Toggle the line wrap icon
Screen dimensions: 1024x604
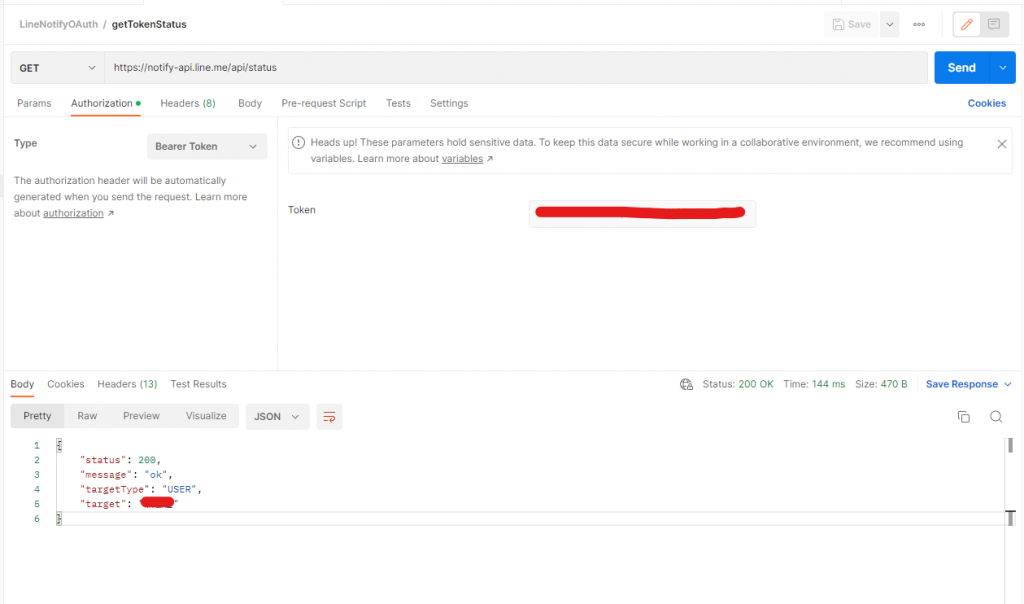tap(329, 417)
